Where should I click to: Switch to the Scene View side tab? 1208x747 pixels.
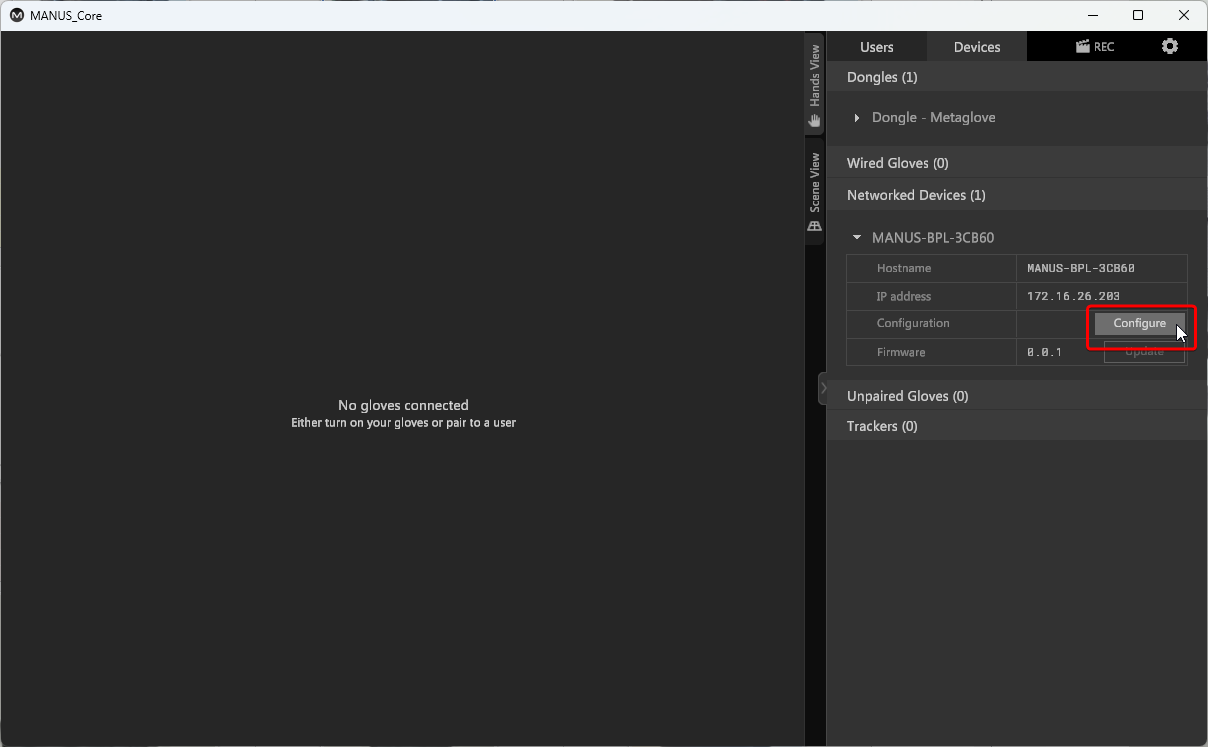pyautogui.click(x=815, y=192)
